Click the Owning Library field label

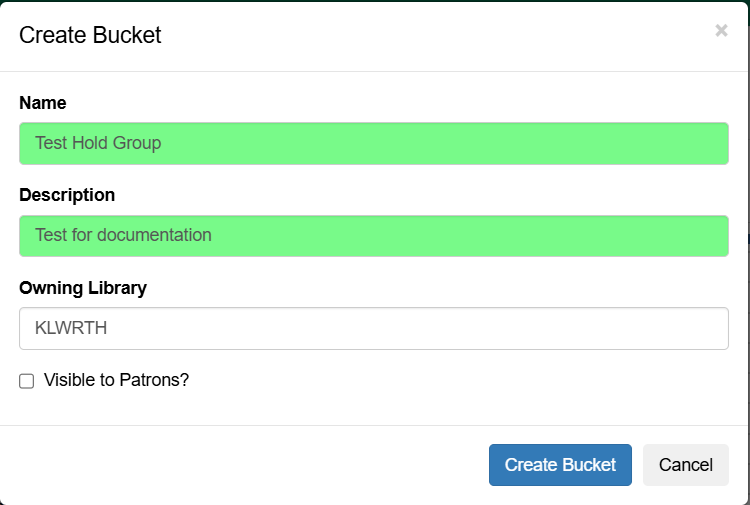pos(83,288)
